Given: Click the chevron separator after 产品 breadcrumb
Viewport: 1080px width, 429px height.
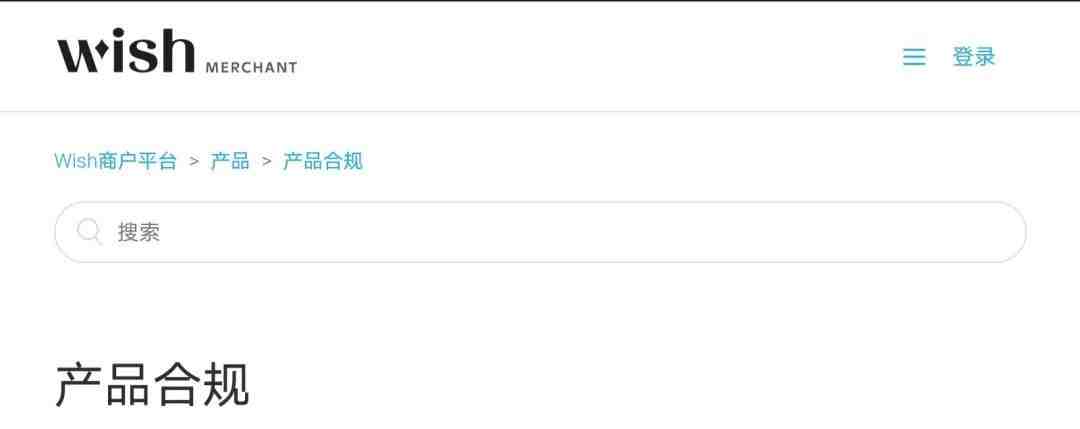Looking at the screenshot, I should point(267,162).
